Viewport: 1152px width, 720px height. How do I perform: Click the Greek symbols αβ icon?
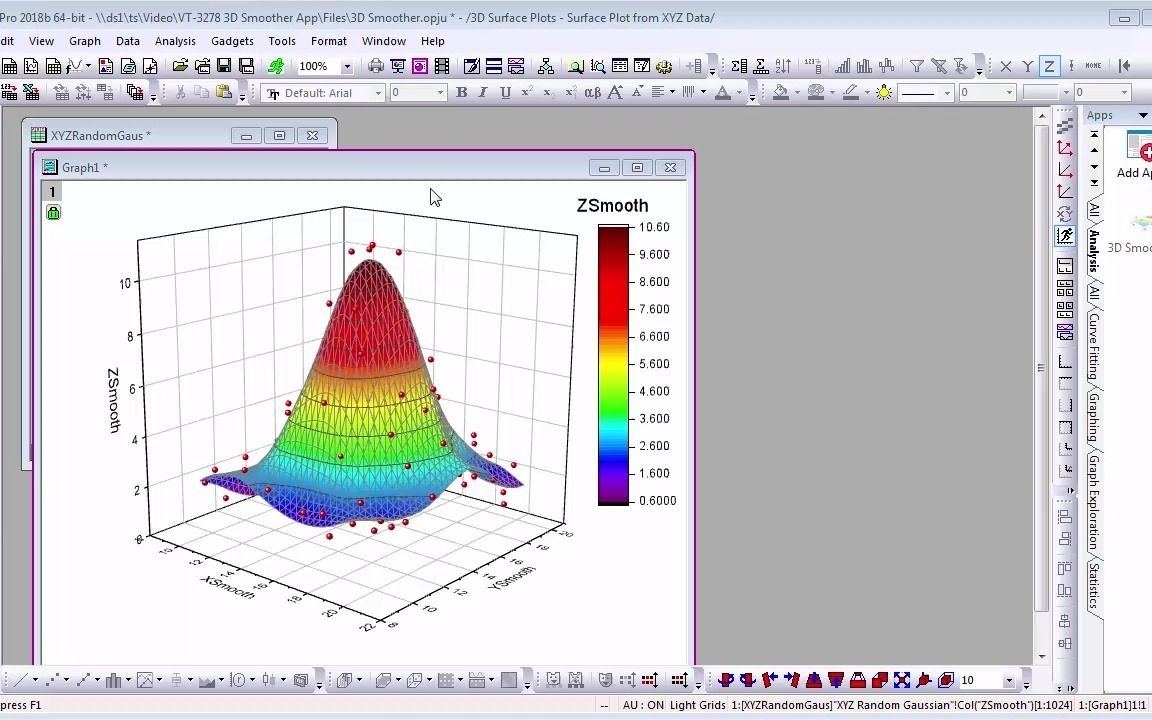click(592, 92)
